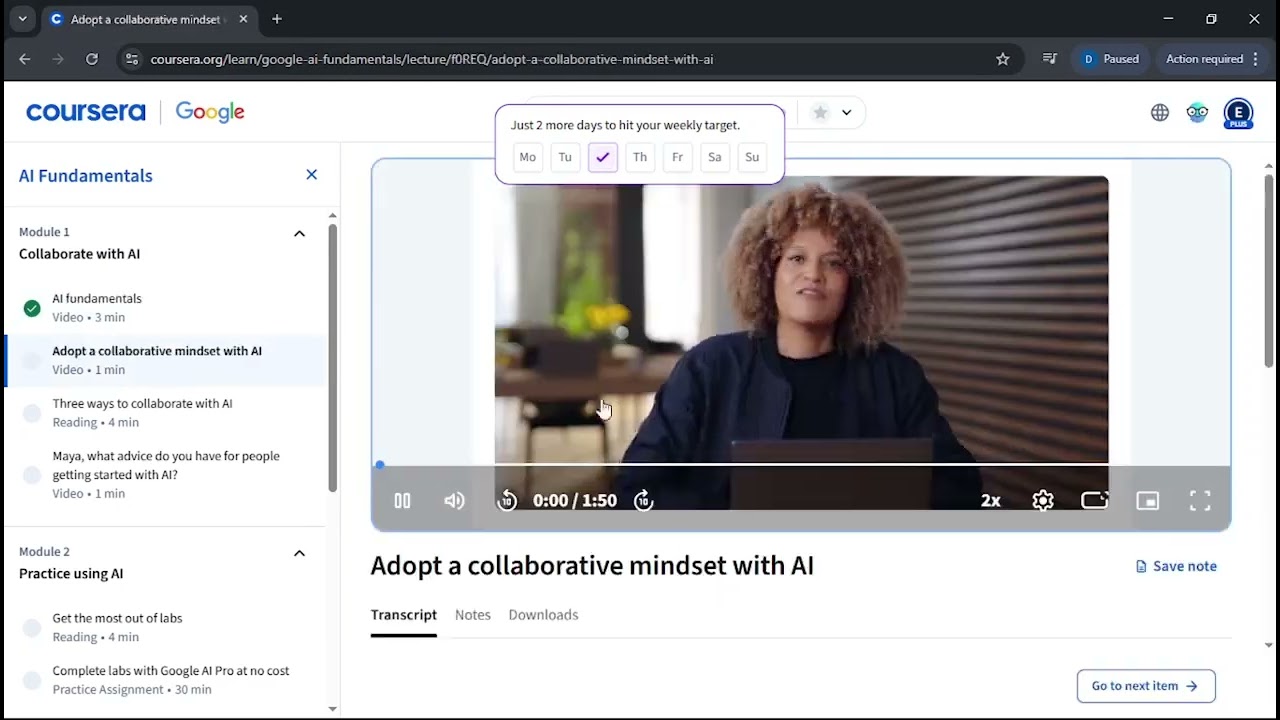Bookmark this page with star
Screen dimensions: 1280x720
coord(1003,59)
